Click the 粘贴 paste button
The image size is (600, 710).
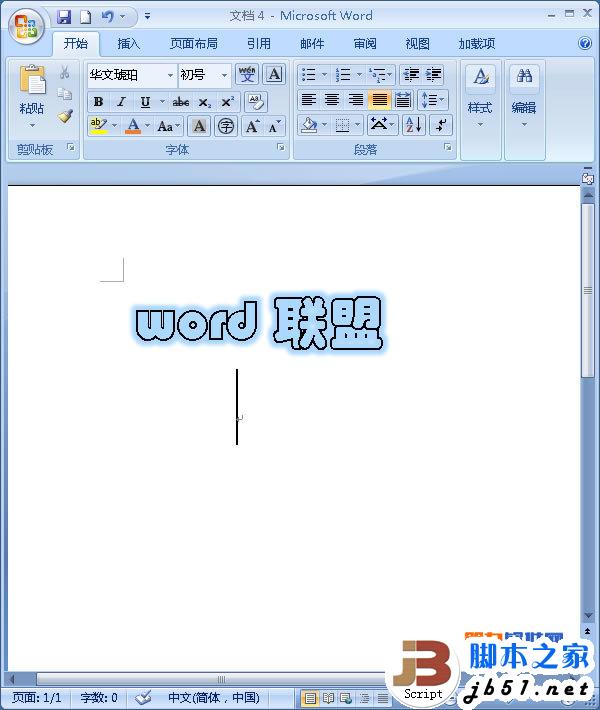(x=32, y=89)
